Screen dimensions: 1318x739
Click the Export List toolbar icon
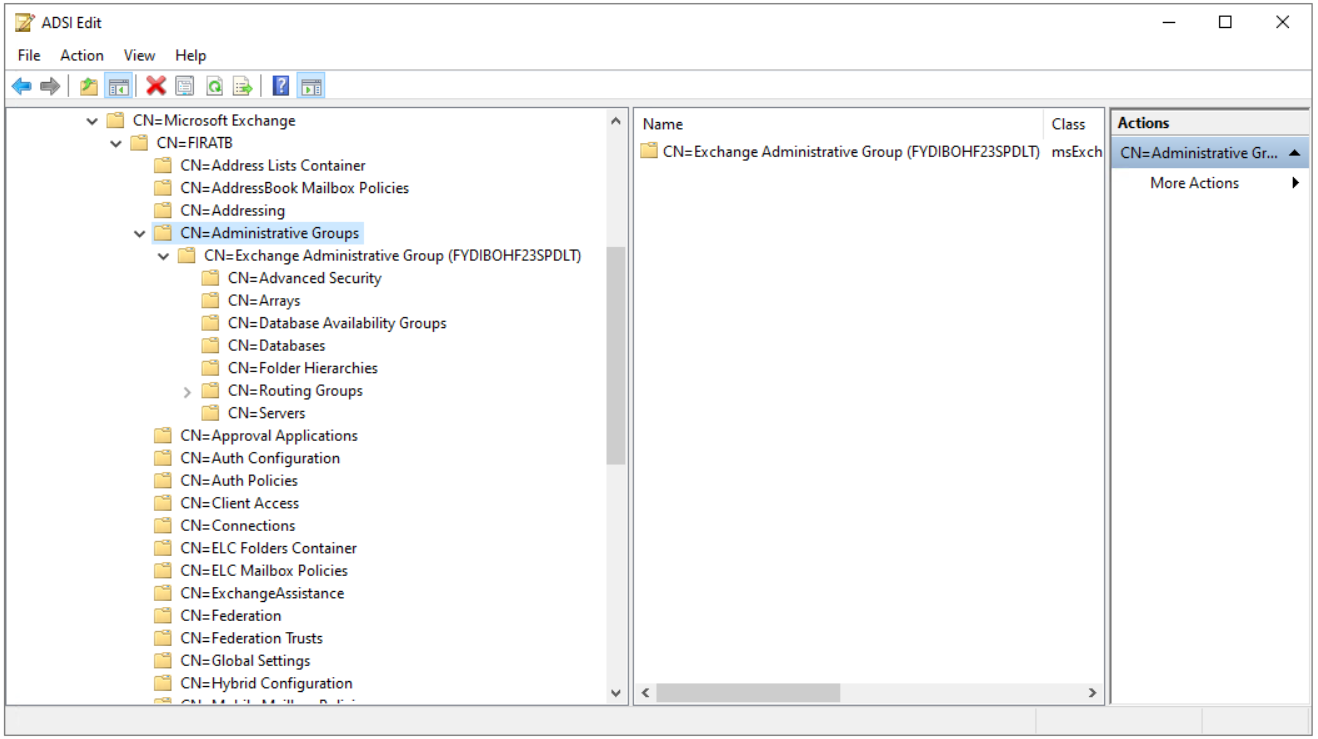click(x=242, y=87)
